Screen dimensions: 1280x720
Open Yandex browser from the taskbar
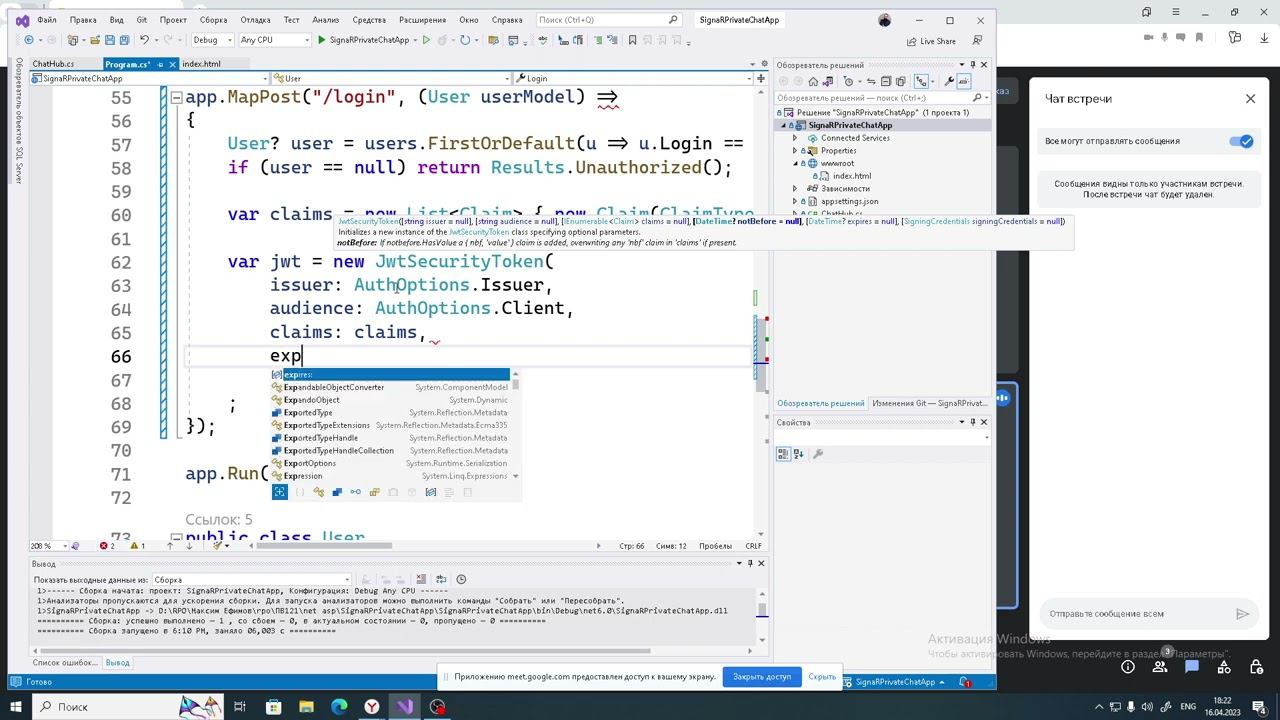(372, 707)
